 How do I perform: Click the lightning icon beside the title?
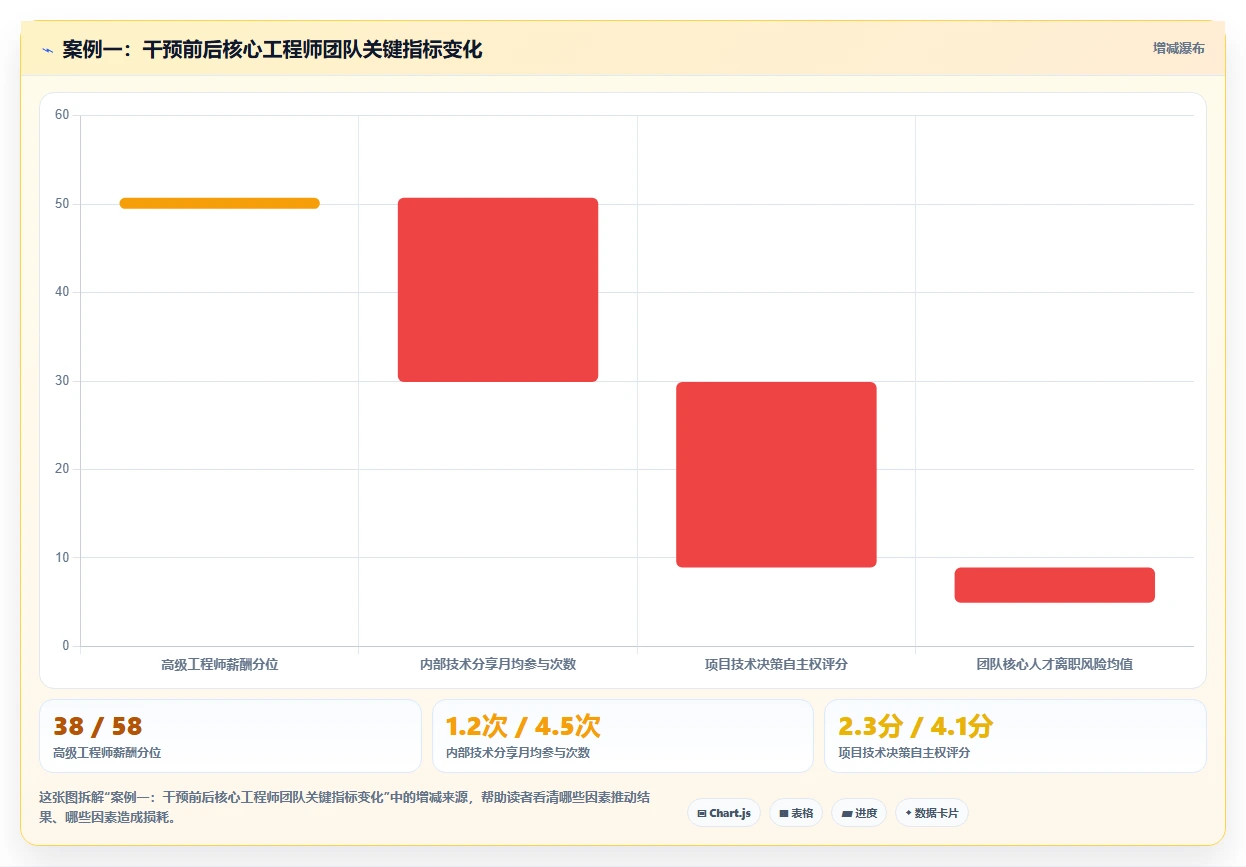point(48,50)
